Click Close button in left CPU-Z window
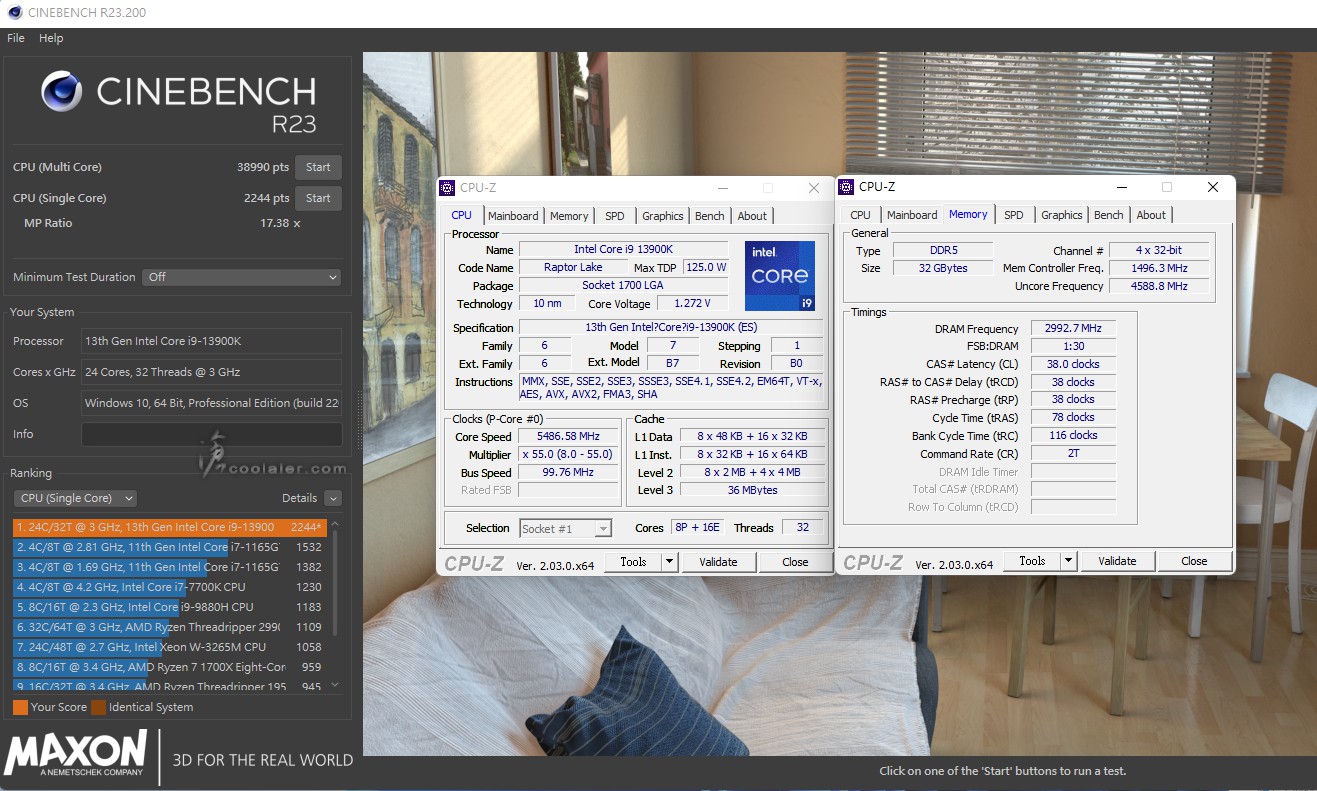1317x791 pixels. 795,562
